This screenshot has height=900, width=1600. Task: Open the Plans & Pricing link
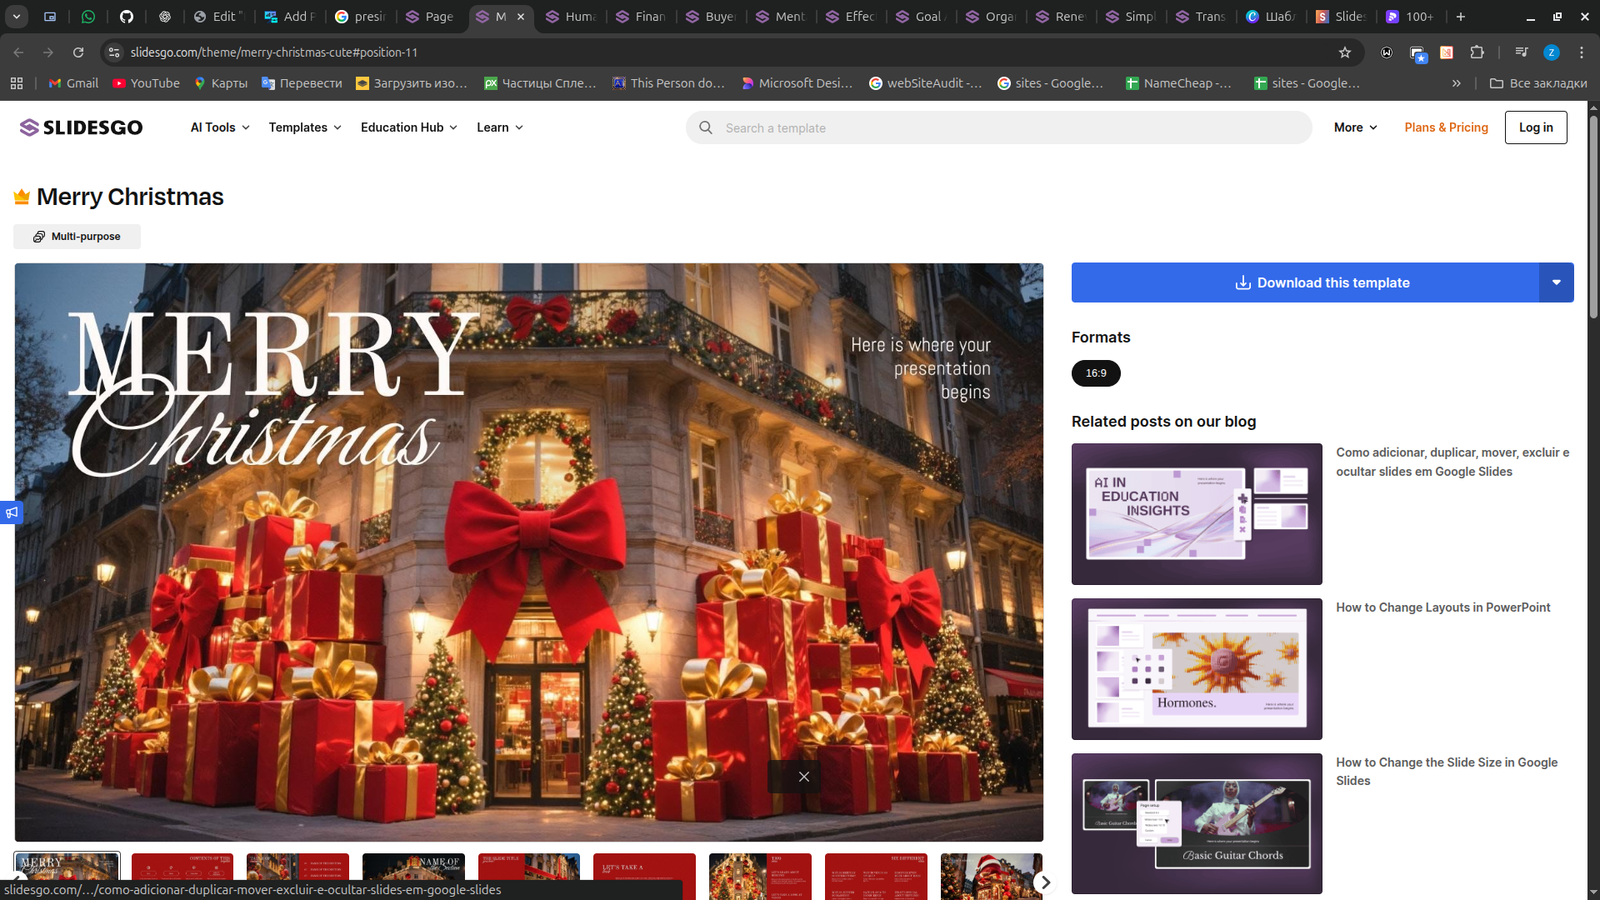(1446, 127)
